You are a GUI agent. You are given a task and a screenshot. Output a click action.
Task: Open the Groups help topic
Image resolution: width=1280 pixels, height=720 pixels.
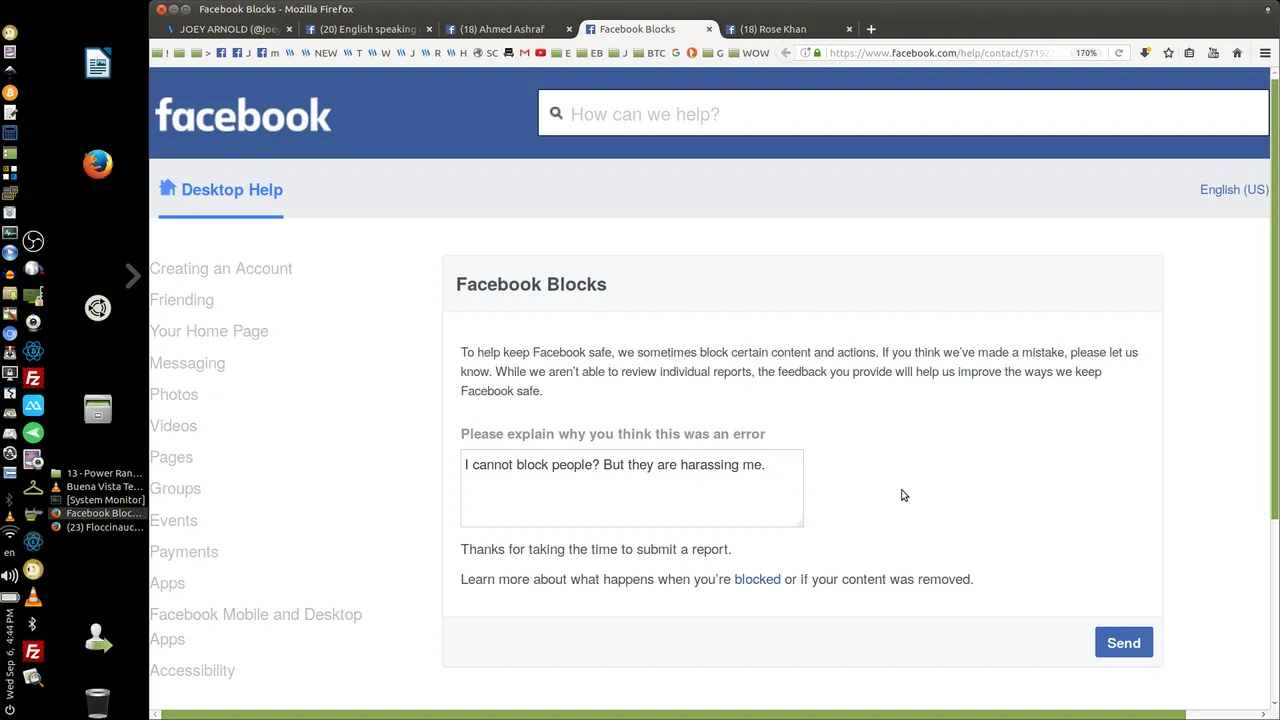[175, 488]
